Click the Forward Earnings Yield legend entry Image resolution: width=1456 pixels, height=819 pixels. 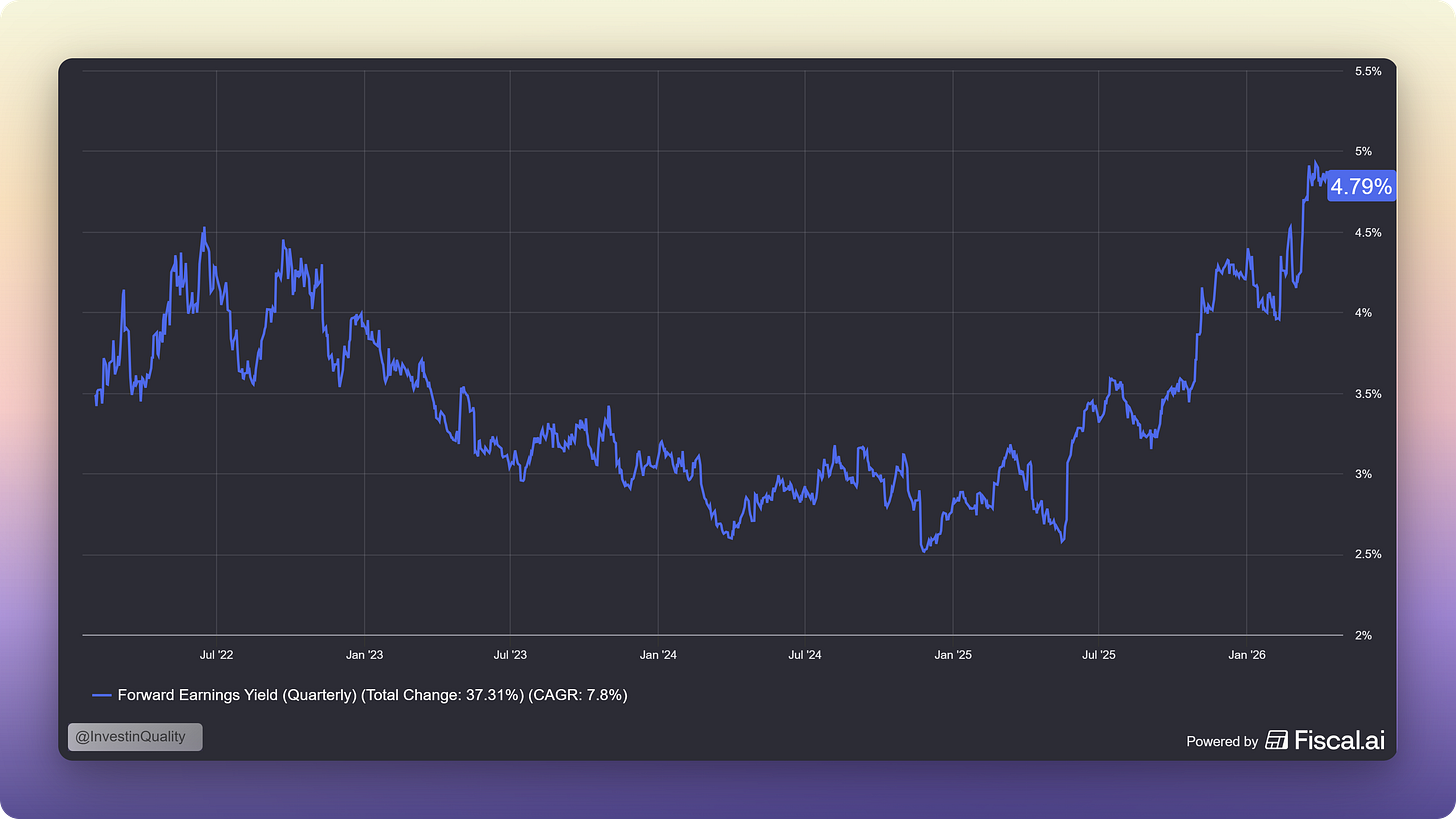[x=360, y=695]
